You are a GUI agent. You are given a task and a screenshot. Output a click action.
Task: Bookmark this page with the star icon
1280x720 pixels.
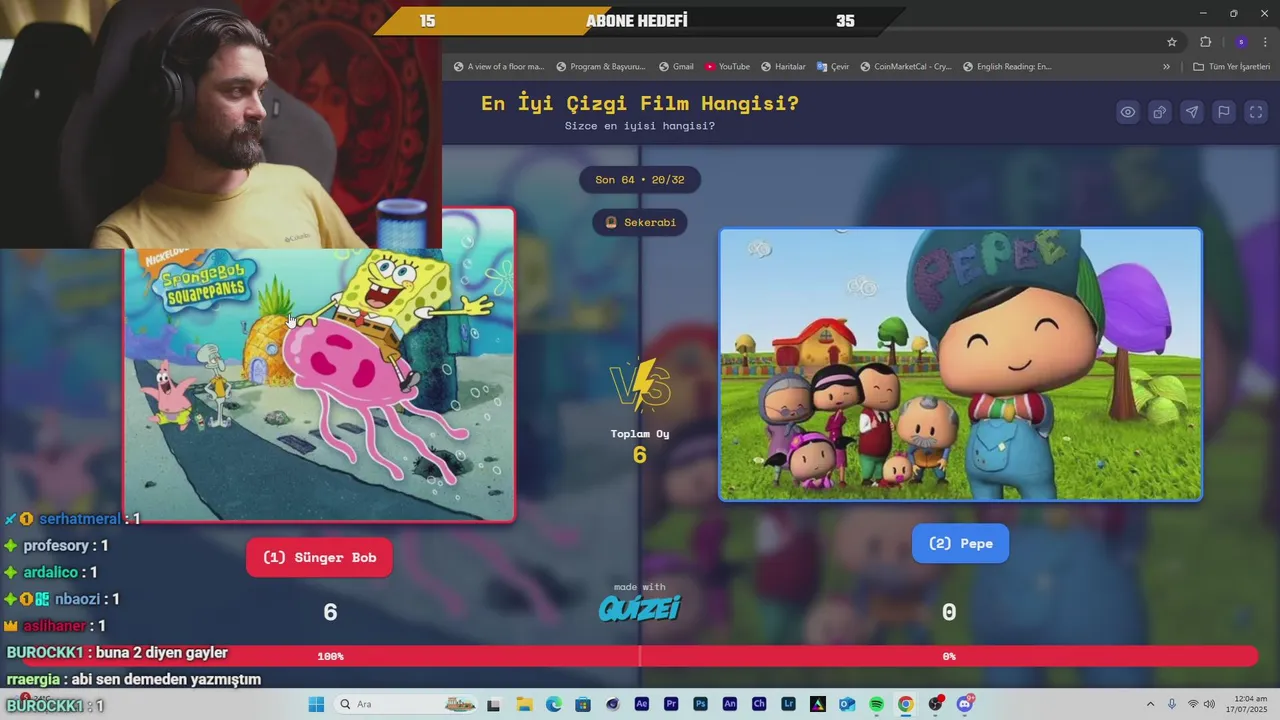pyautogui.click(x=1172, y=42)
